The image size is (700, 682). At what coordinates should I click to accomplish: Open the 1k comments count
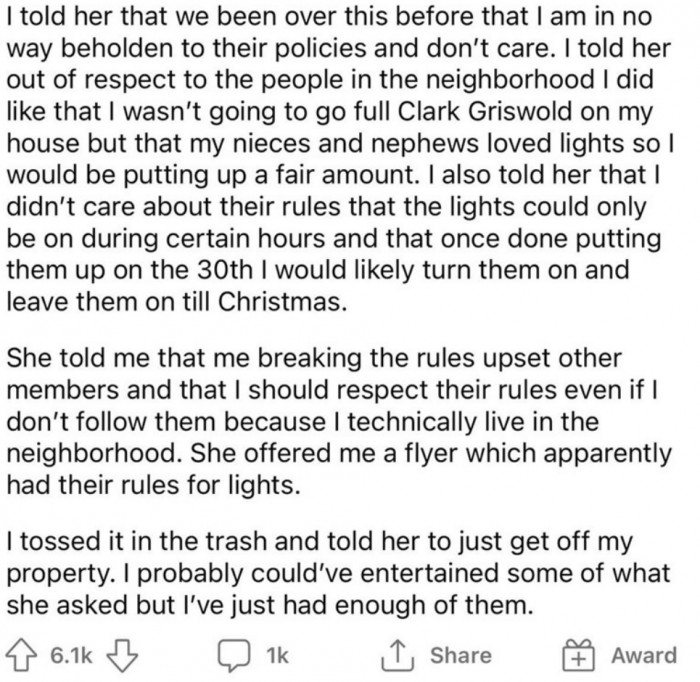(x=277, y=655)
